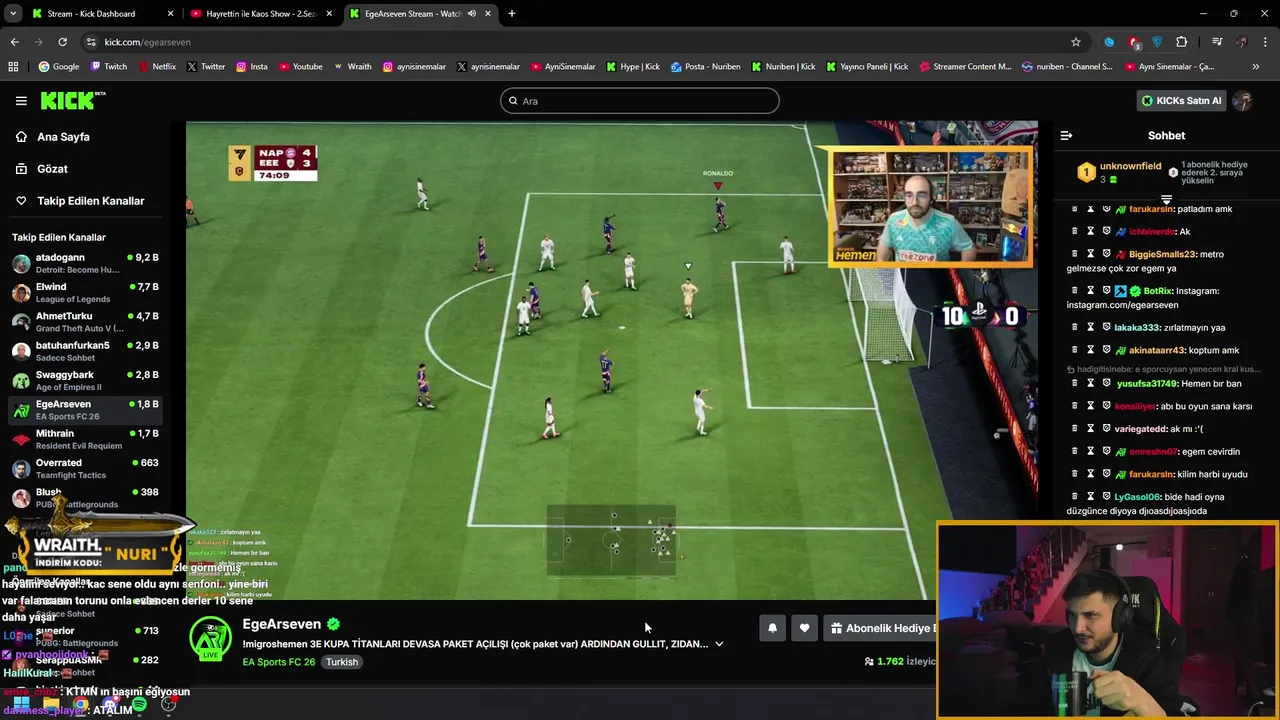Screen dimensions: 1280x720
Task: Open Mithrain channel in sidebar
Action: [85, 440]
